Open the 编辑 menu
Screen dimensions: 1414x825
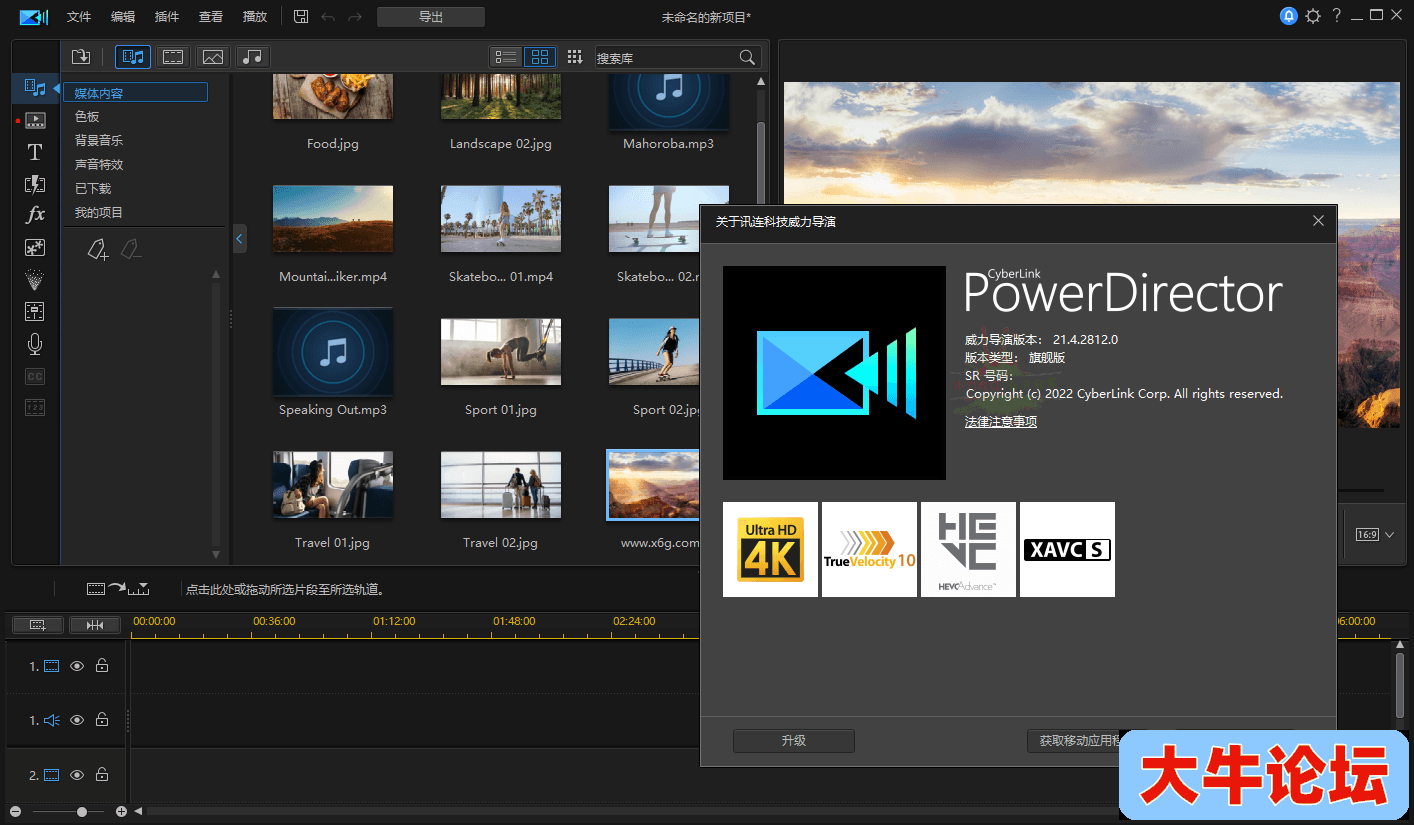click(123, 17)
